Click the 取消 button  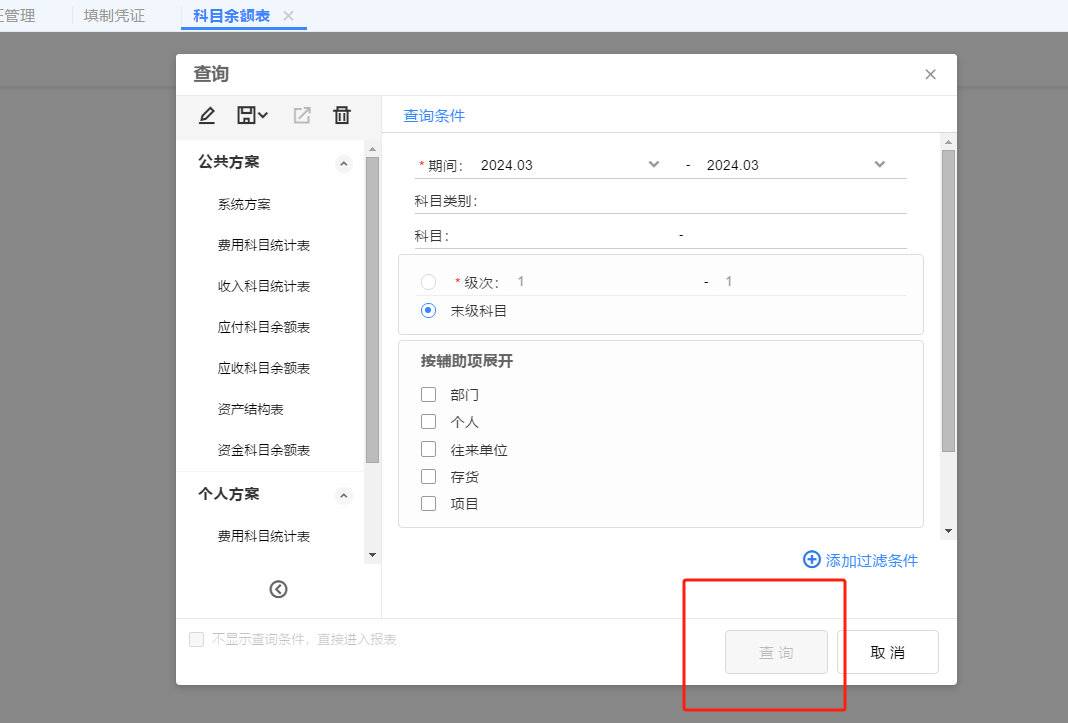tap(888, 652)
